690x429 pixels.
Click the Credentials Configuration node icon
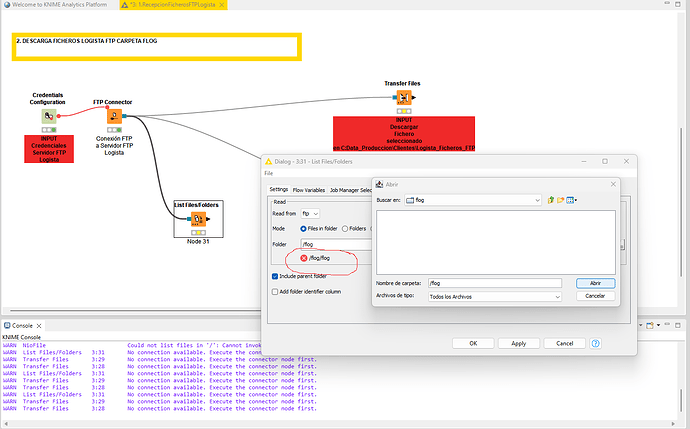[48, 118]
